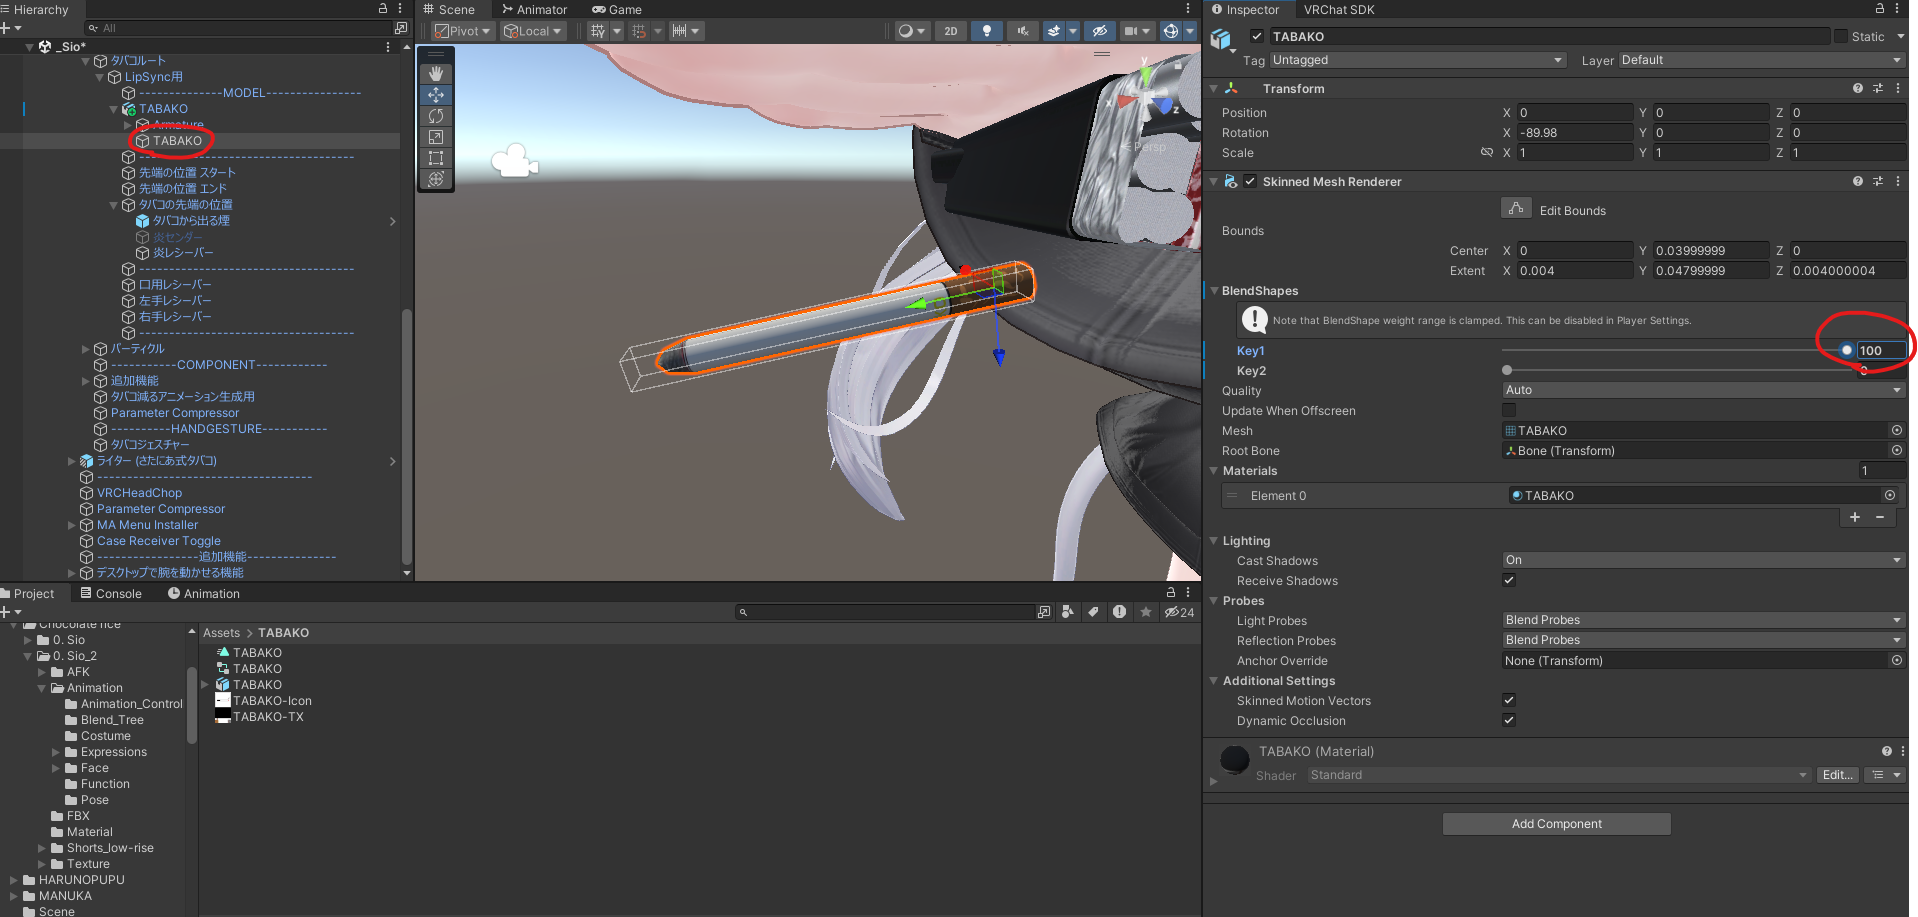Select the combined Transform tool
Screen dimensions: 1918x917
[436, 179]
